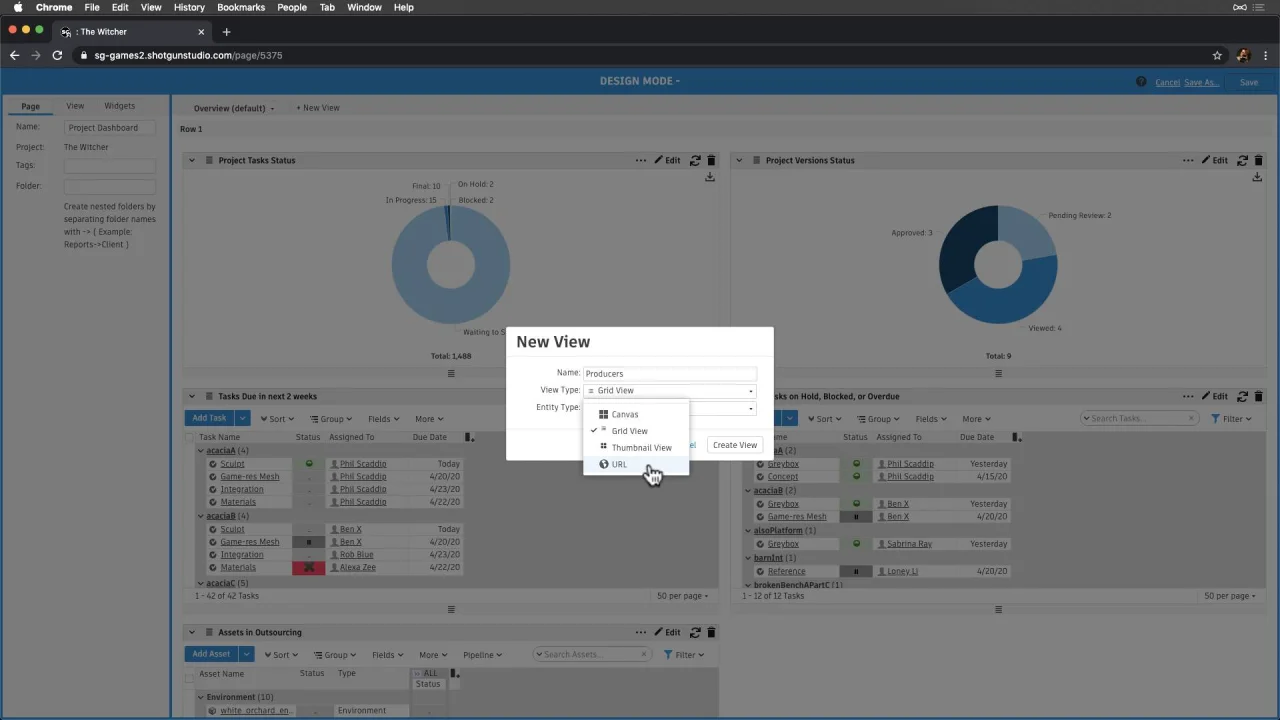Image resolution: width=1280 pixels, height=720 pixels.
Task: Delete the Project Tasks Status widget
Action: (711, 160)
